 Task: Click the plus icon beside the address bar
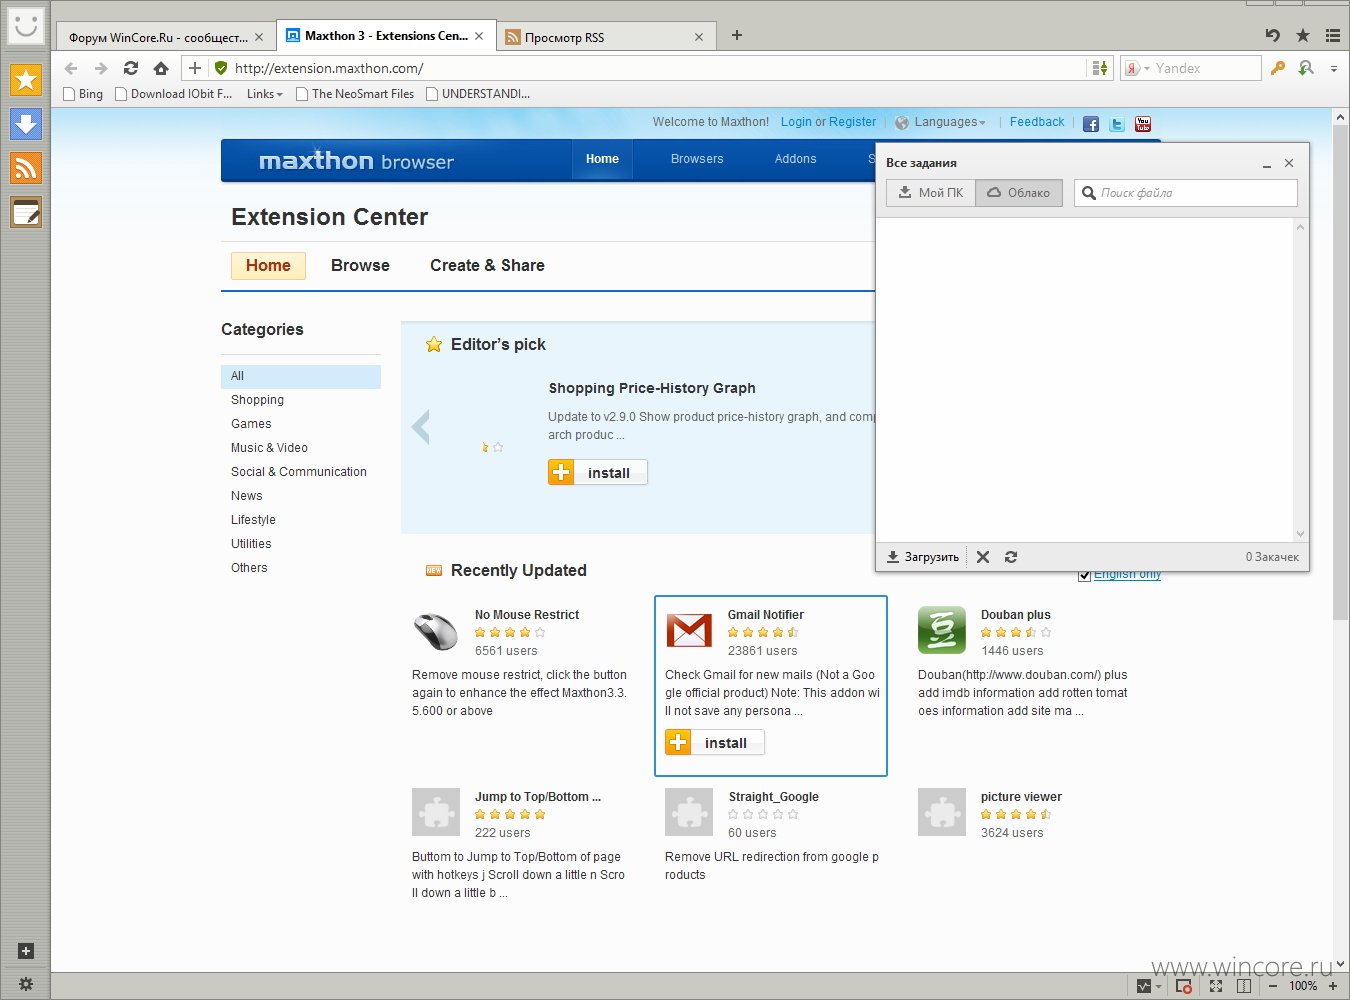click(195, 68)
